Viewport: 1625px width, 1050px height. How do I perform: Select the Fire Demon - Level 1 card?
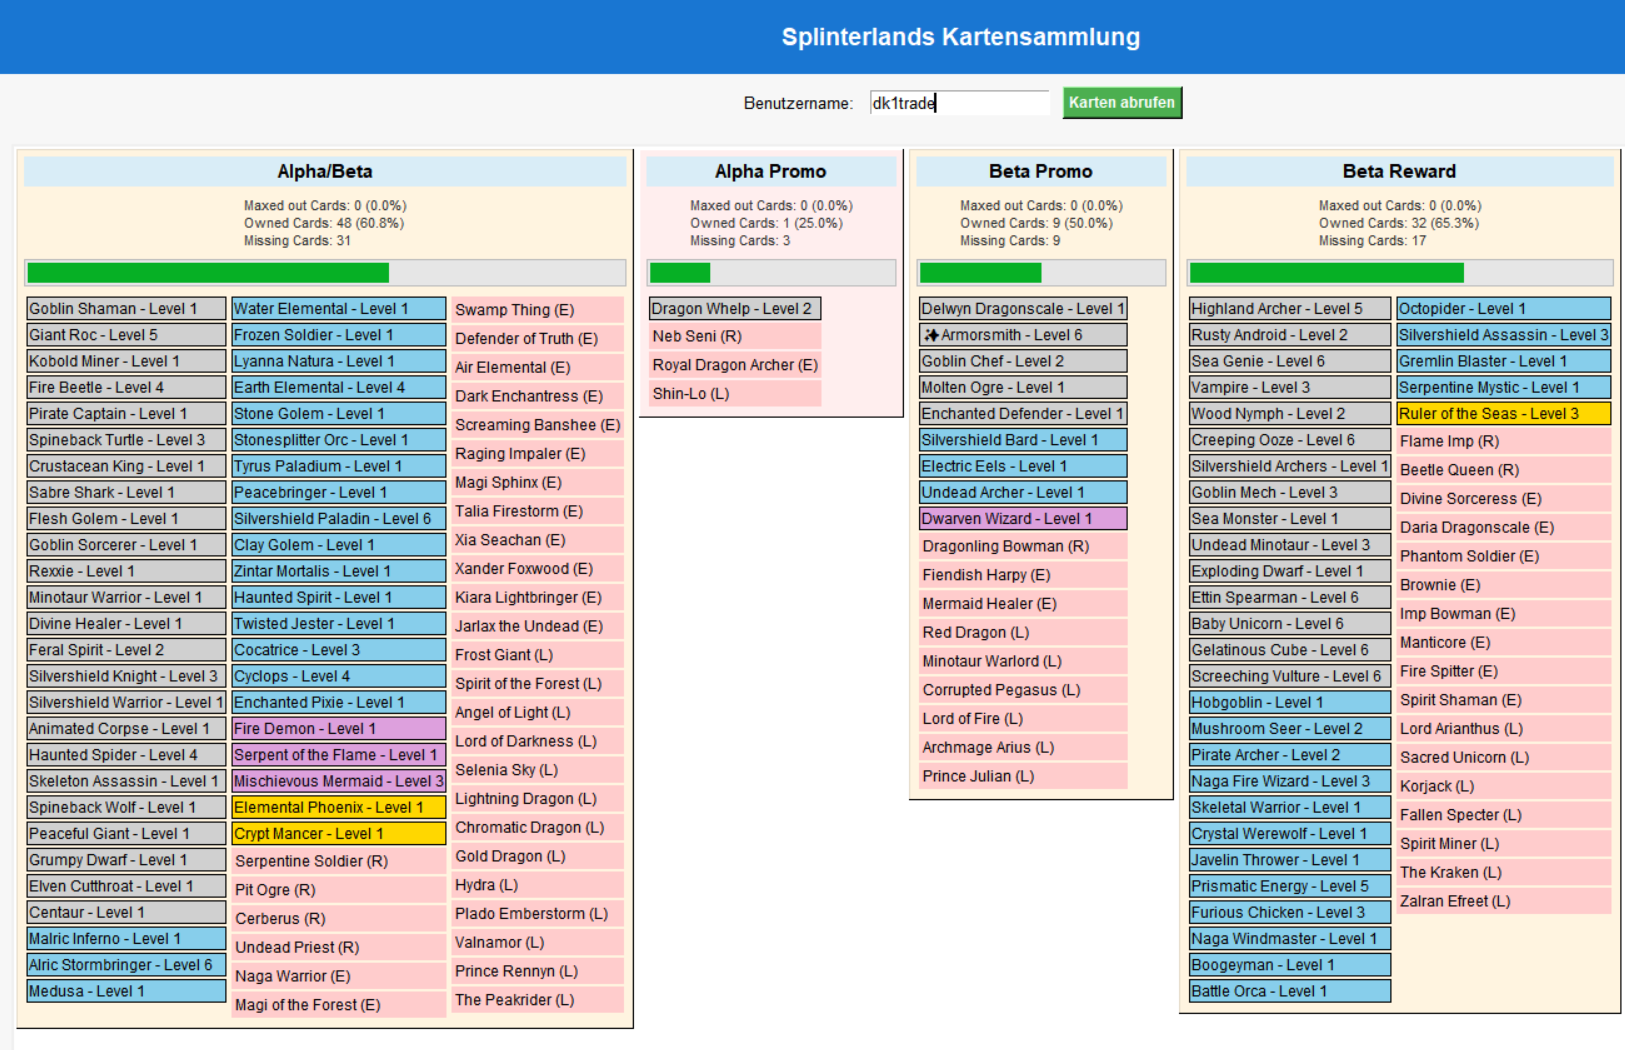click(x=339, y=729)
